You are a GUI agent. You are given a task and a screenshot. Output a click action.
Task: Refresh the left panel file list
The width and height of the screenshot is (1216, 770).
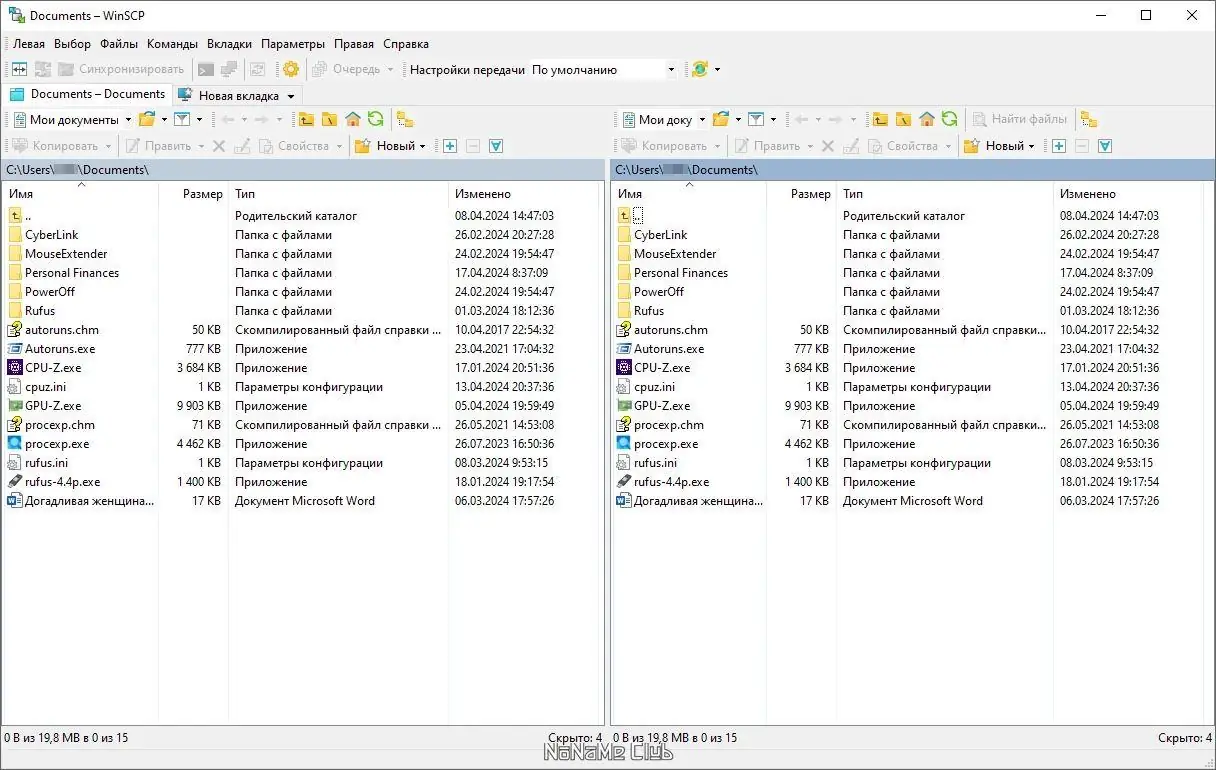tap(376, 119)
